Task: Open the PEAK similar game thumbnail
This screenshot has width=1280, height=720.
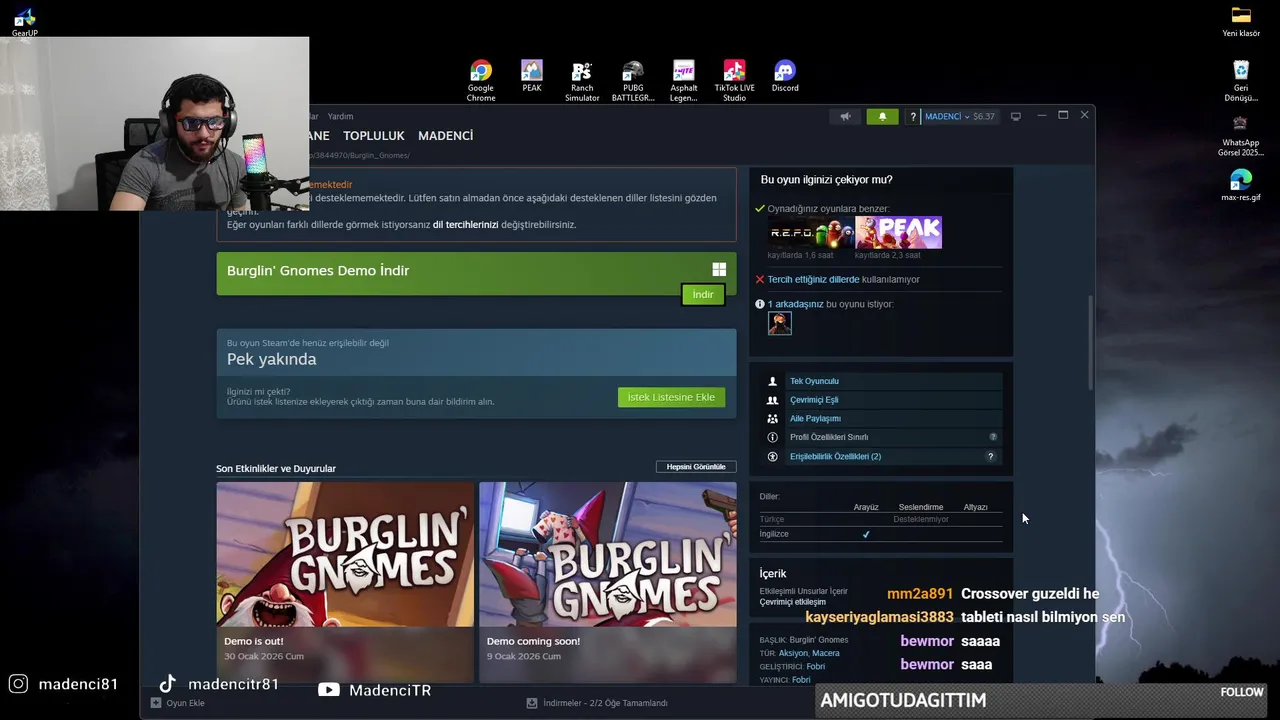Action: coord(898,232)
